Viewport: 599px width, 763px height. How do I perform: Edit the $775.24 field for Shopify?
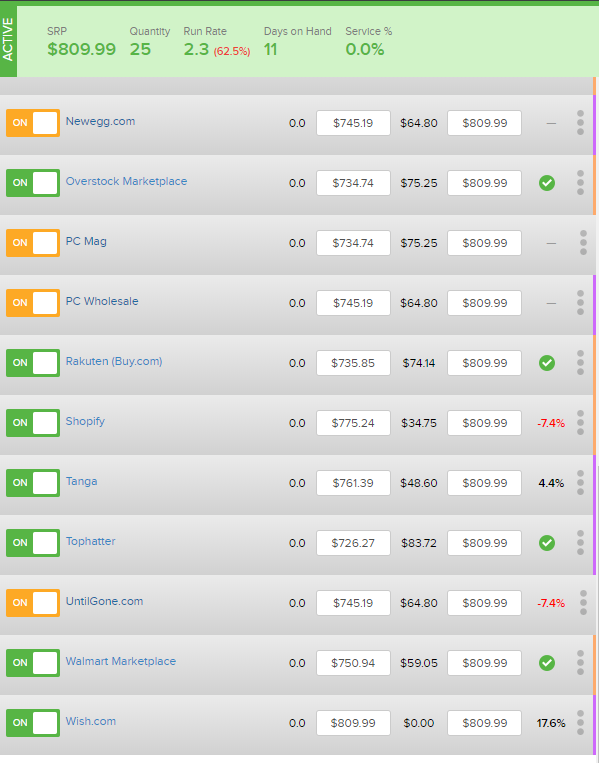(353, 423)
